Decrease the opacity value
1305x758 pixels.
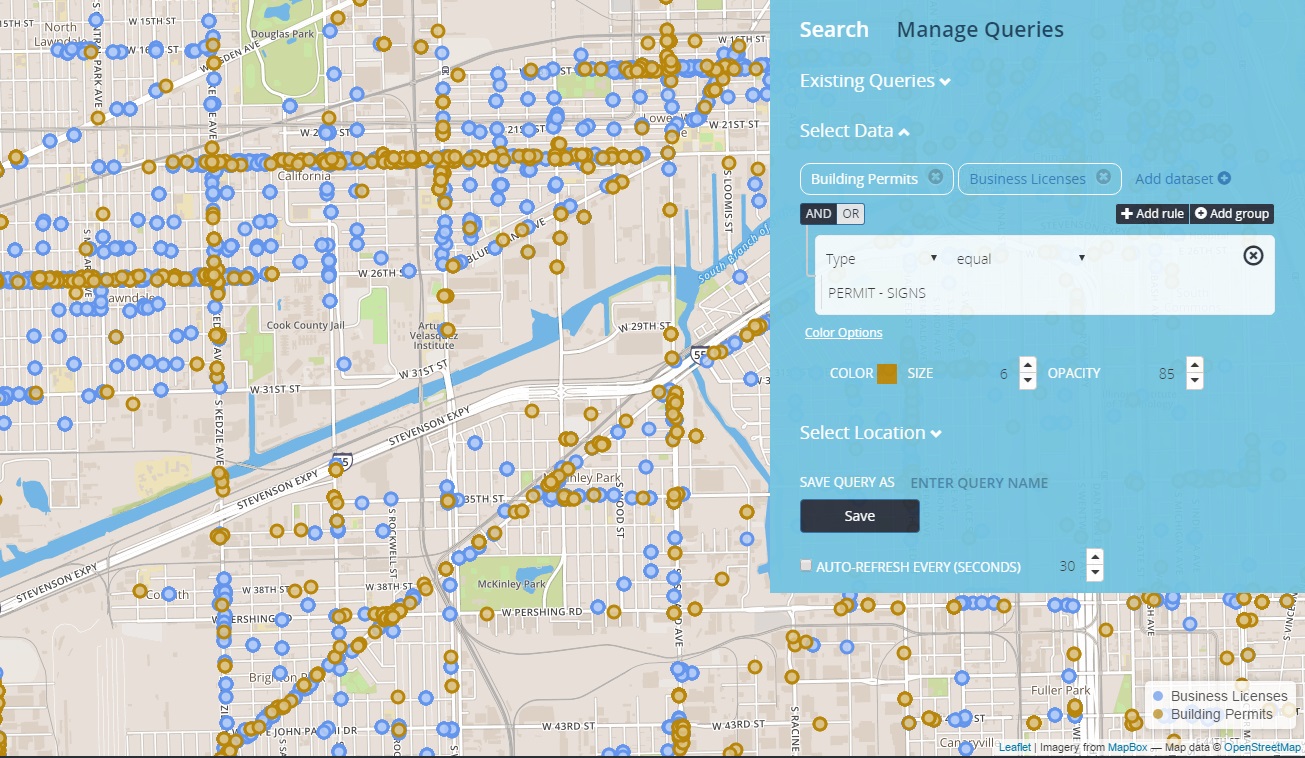click(1194, 381)
